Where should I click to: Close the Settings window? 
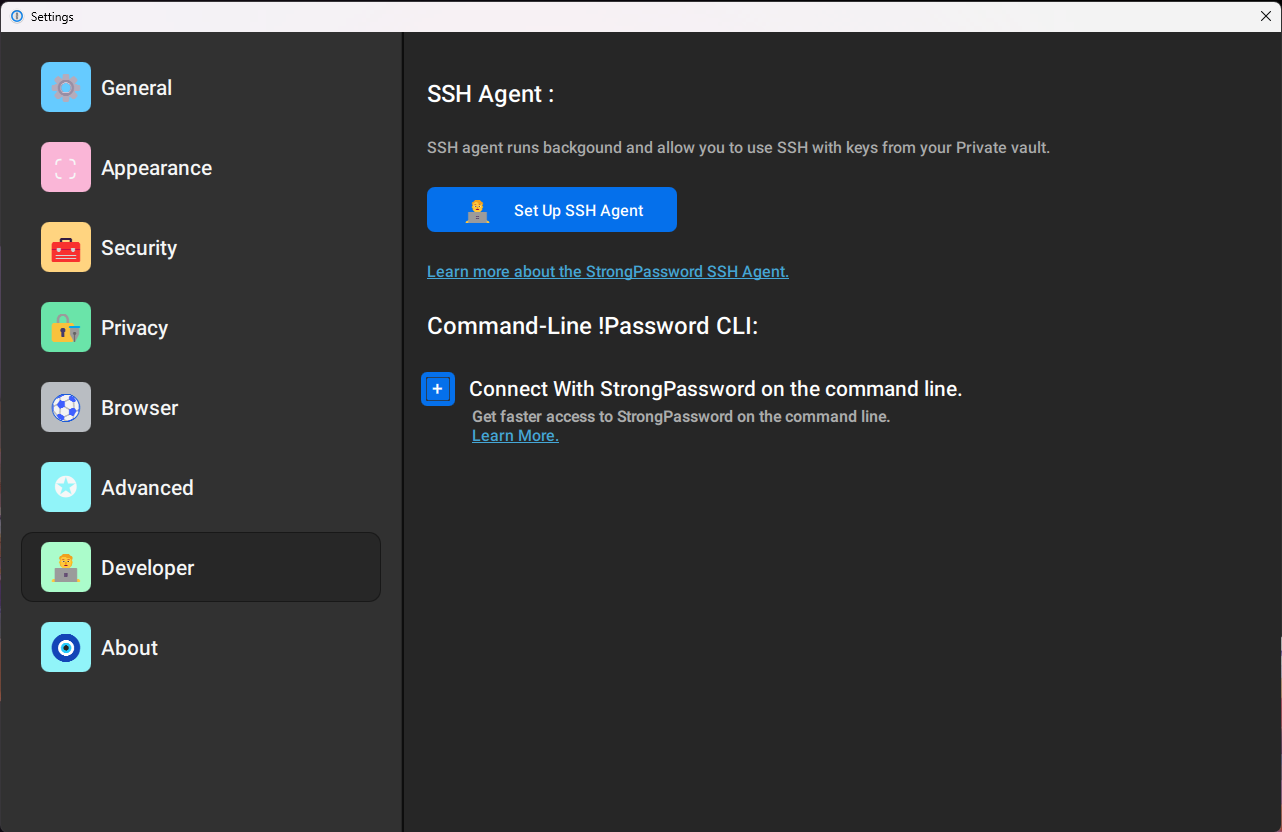pyautogui.click(x=1265, y=16)
